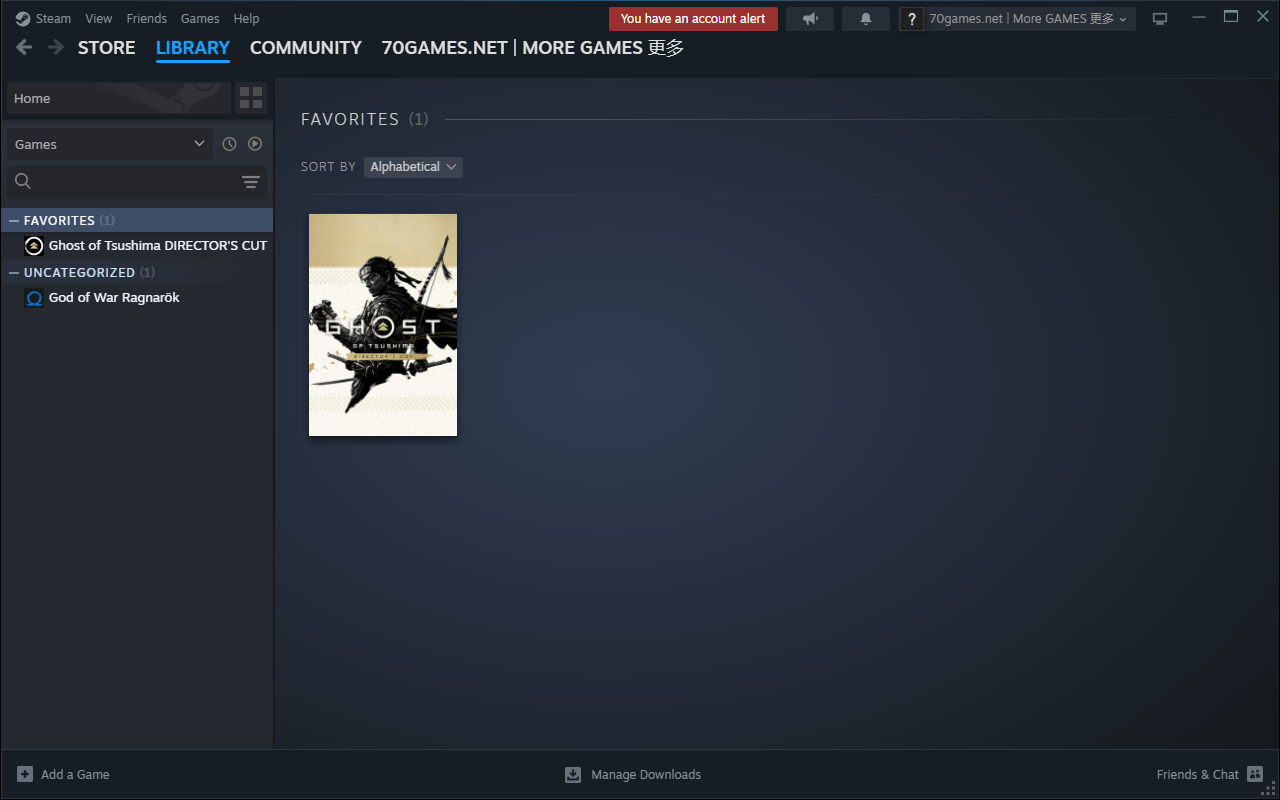Click the FAVORITES heading in main pane
1280x800 pixels.
(x=350, y=119)
